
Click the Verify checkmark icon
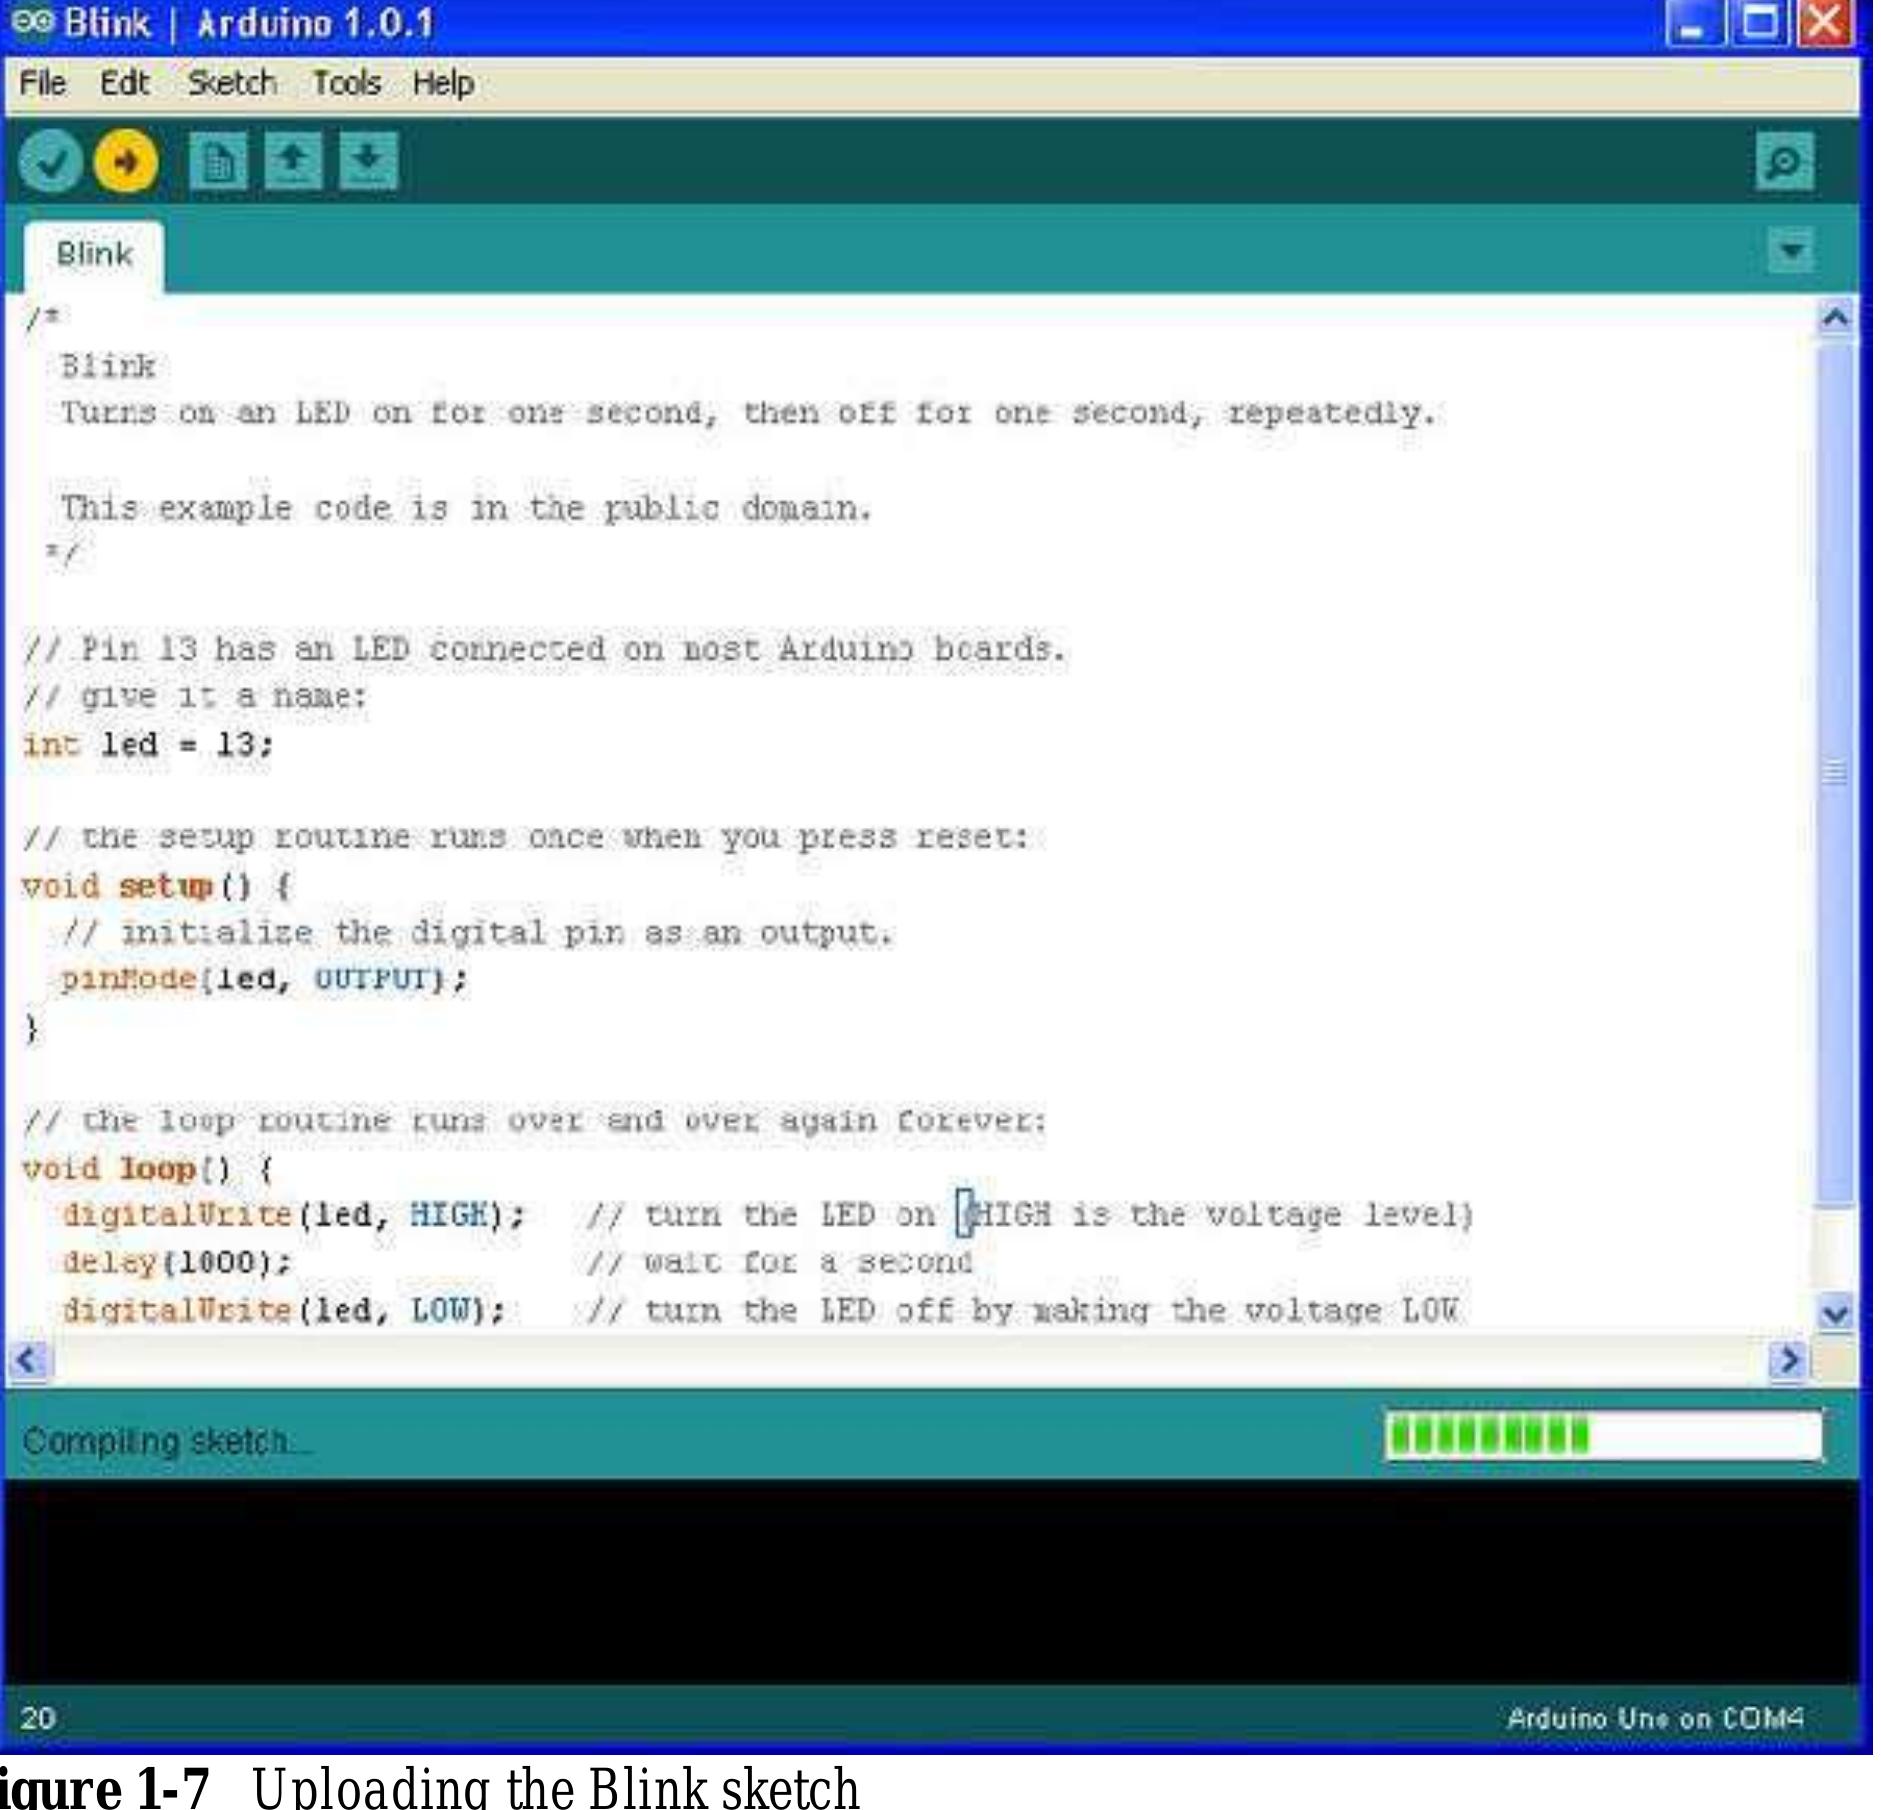[50, 161]
